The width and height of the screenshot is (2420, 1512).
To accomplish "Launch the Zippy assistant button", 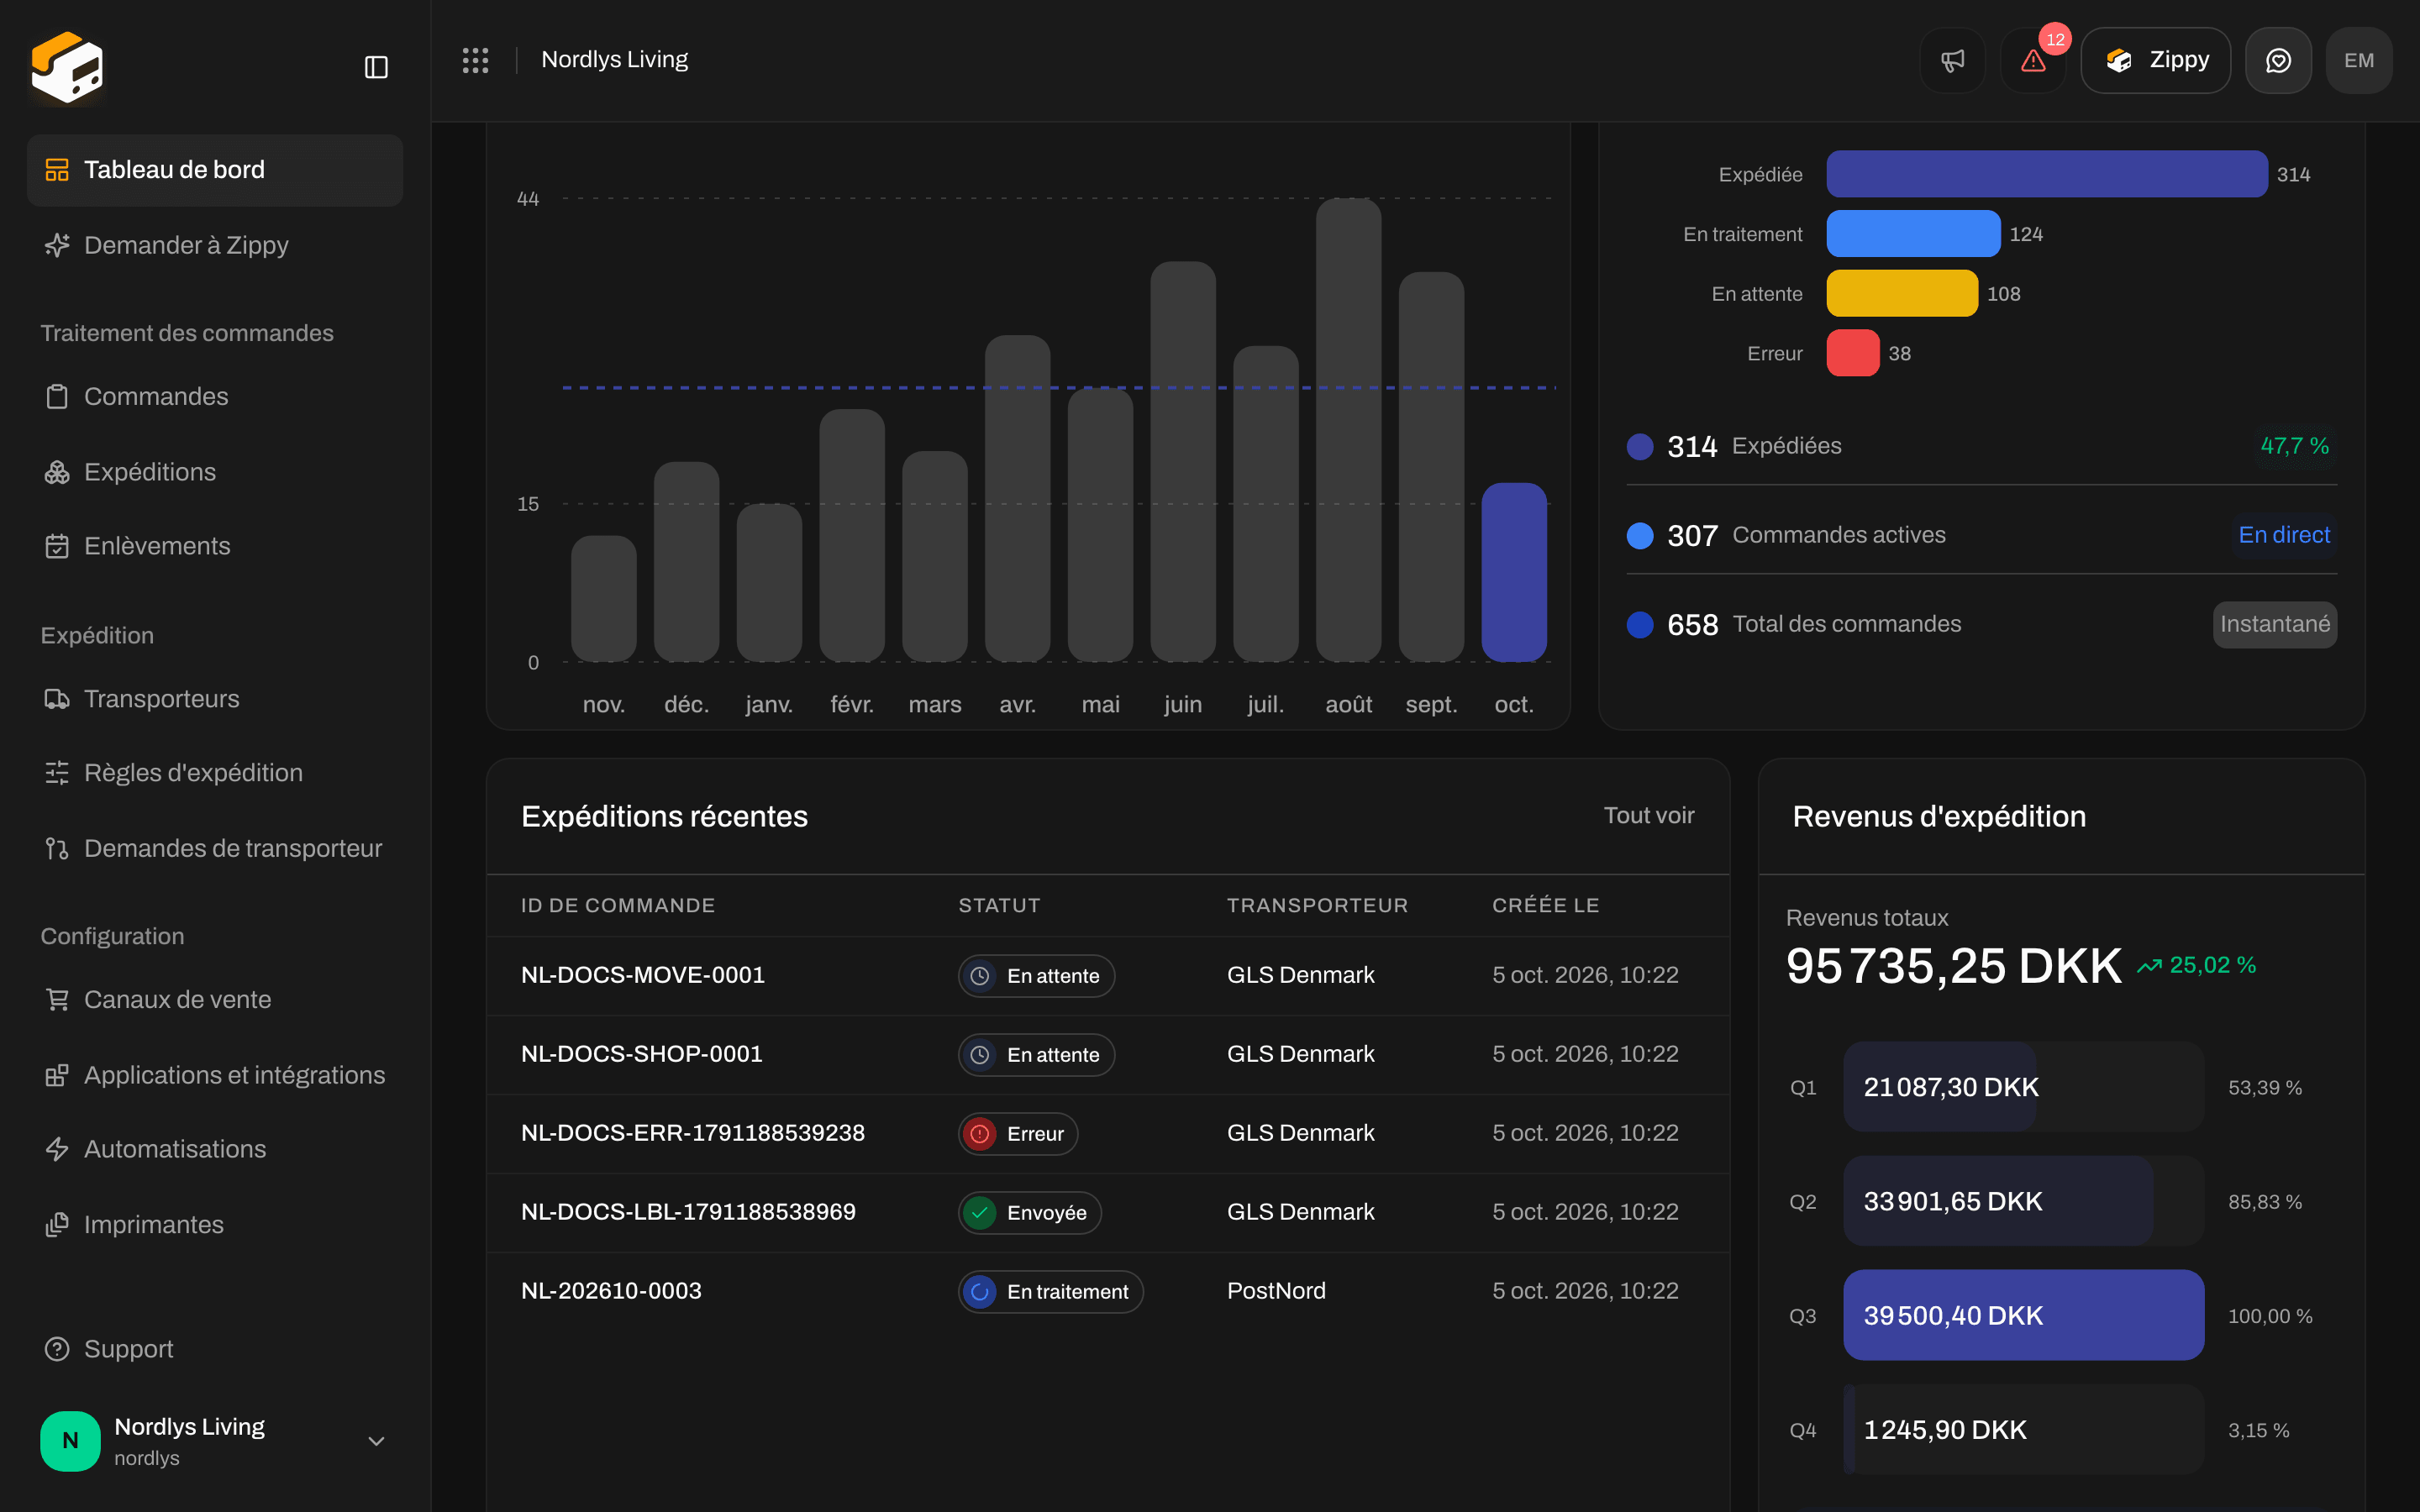I will click(2155, 60).
